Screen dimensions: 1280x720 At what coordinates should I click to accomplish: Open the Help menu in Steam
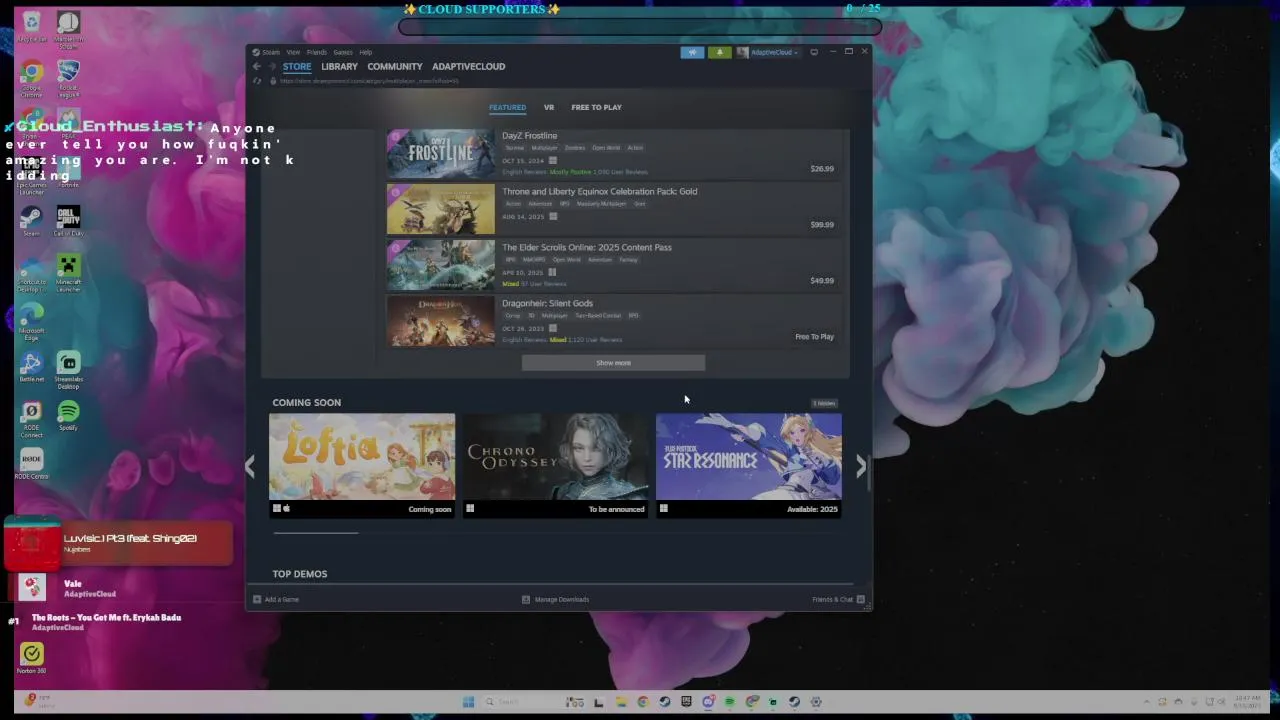366,52
